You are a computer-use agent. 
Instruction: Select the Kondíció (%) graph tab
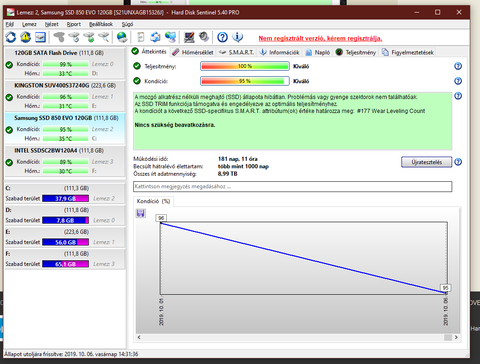tap(153, 201)
